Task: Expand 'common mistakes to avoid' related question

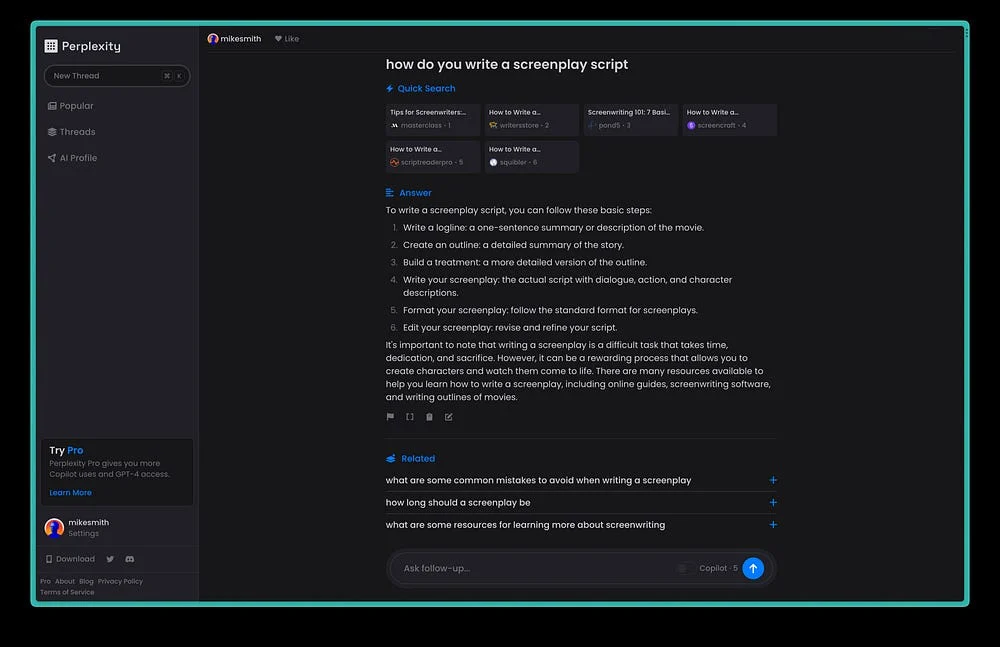Action: click(581, 480)
